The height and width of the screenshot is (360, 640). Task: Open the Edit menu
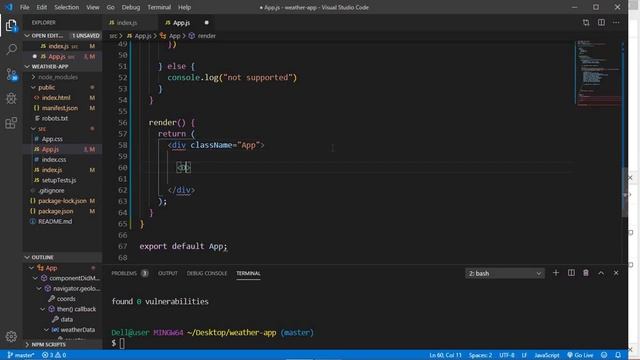[42, 7]
